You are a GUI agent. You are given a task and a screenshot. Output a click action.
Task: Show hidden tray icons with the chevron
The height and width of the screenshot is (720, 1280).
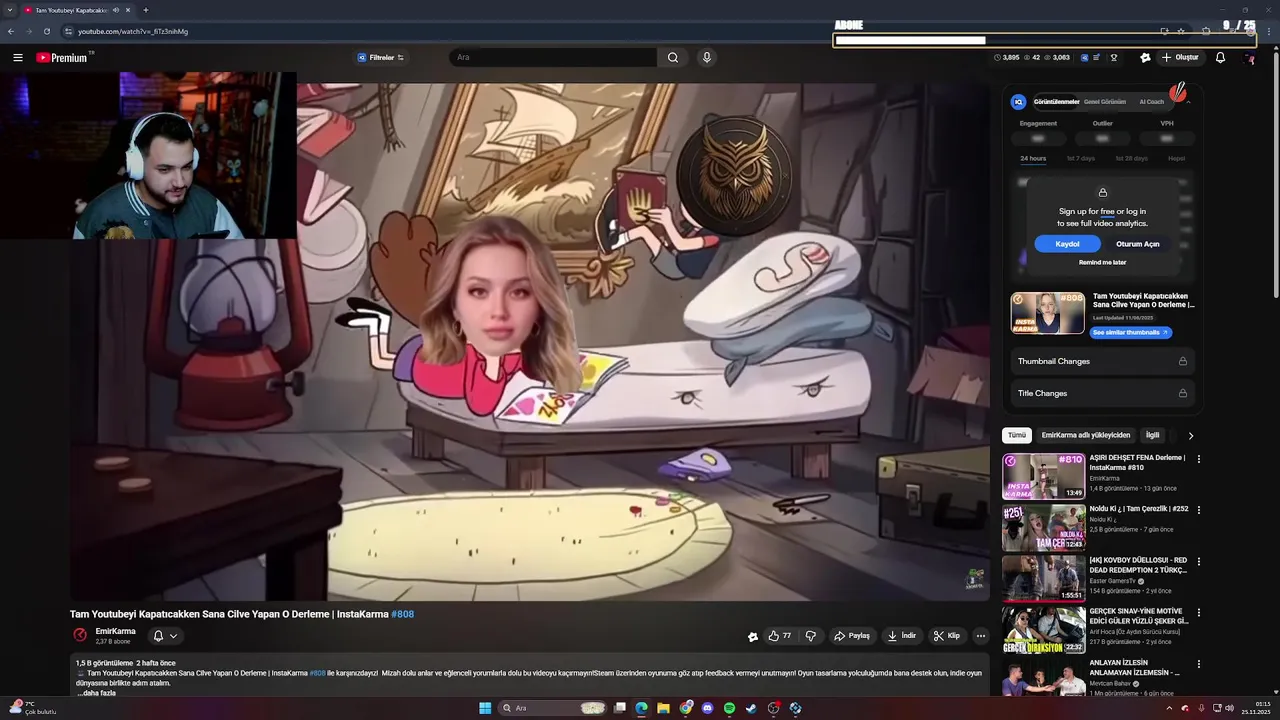[x=1169, y=708]
